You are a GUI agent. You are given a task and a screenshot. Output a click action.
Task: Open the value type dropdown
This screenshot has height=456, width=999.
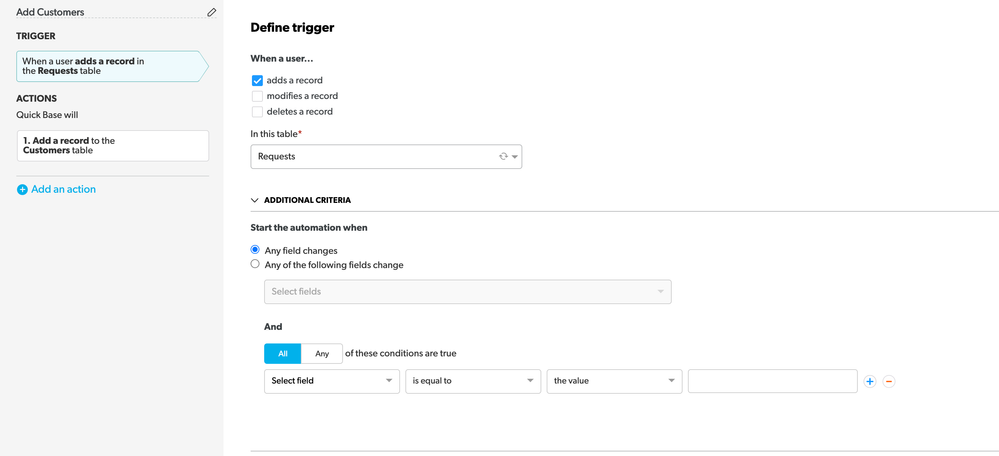(x=614, y=381)
